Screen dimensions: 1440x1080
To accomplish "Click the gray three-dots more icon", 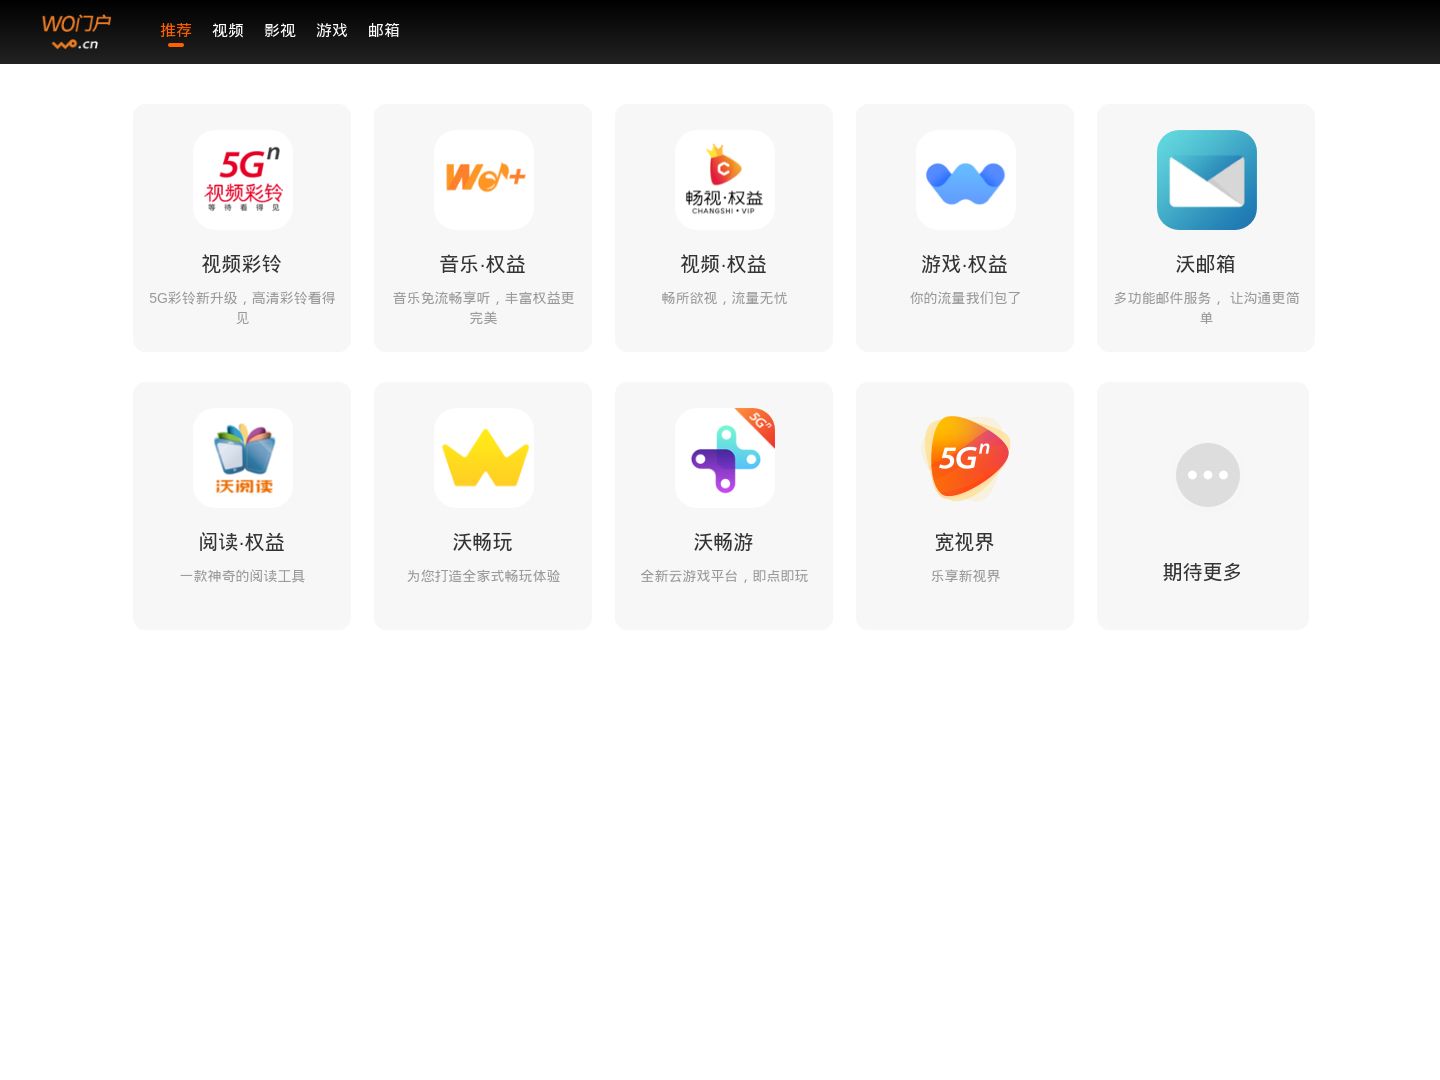I will (1208, 475).
